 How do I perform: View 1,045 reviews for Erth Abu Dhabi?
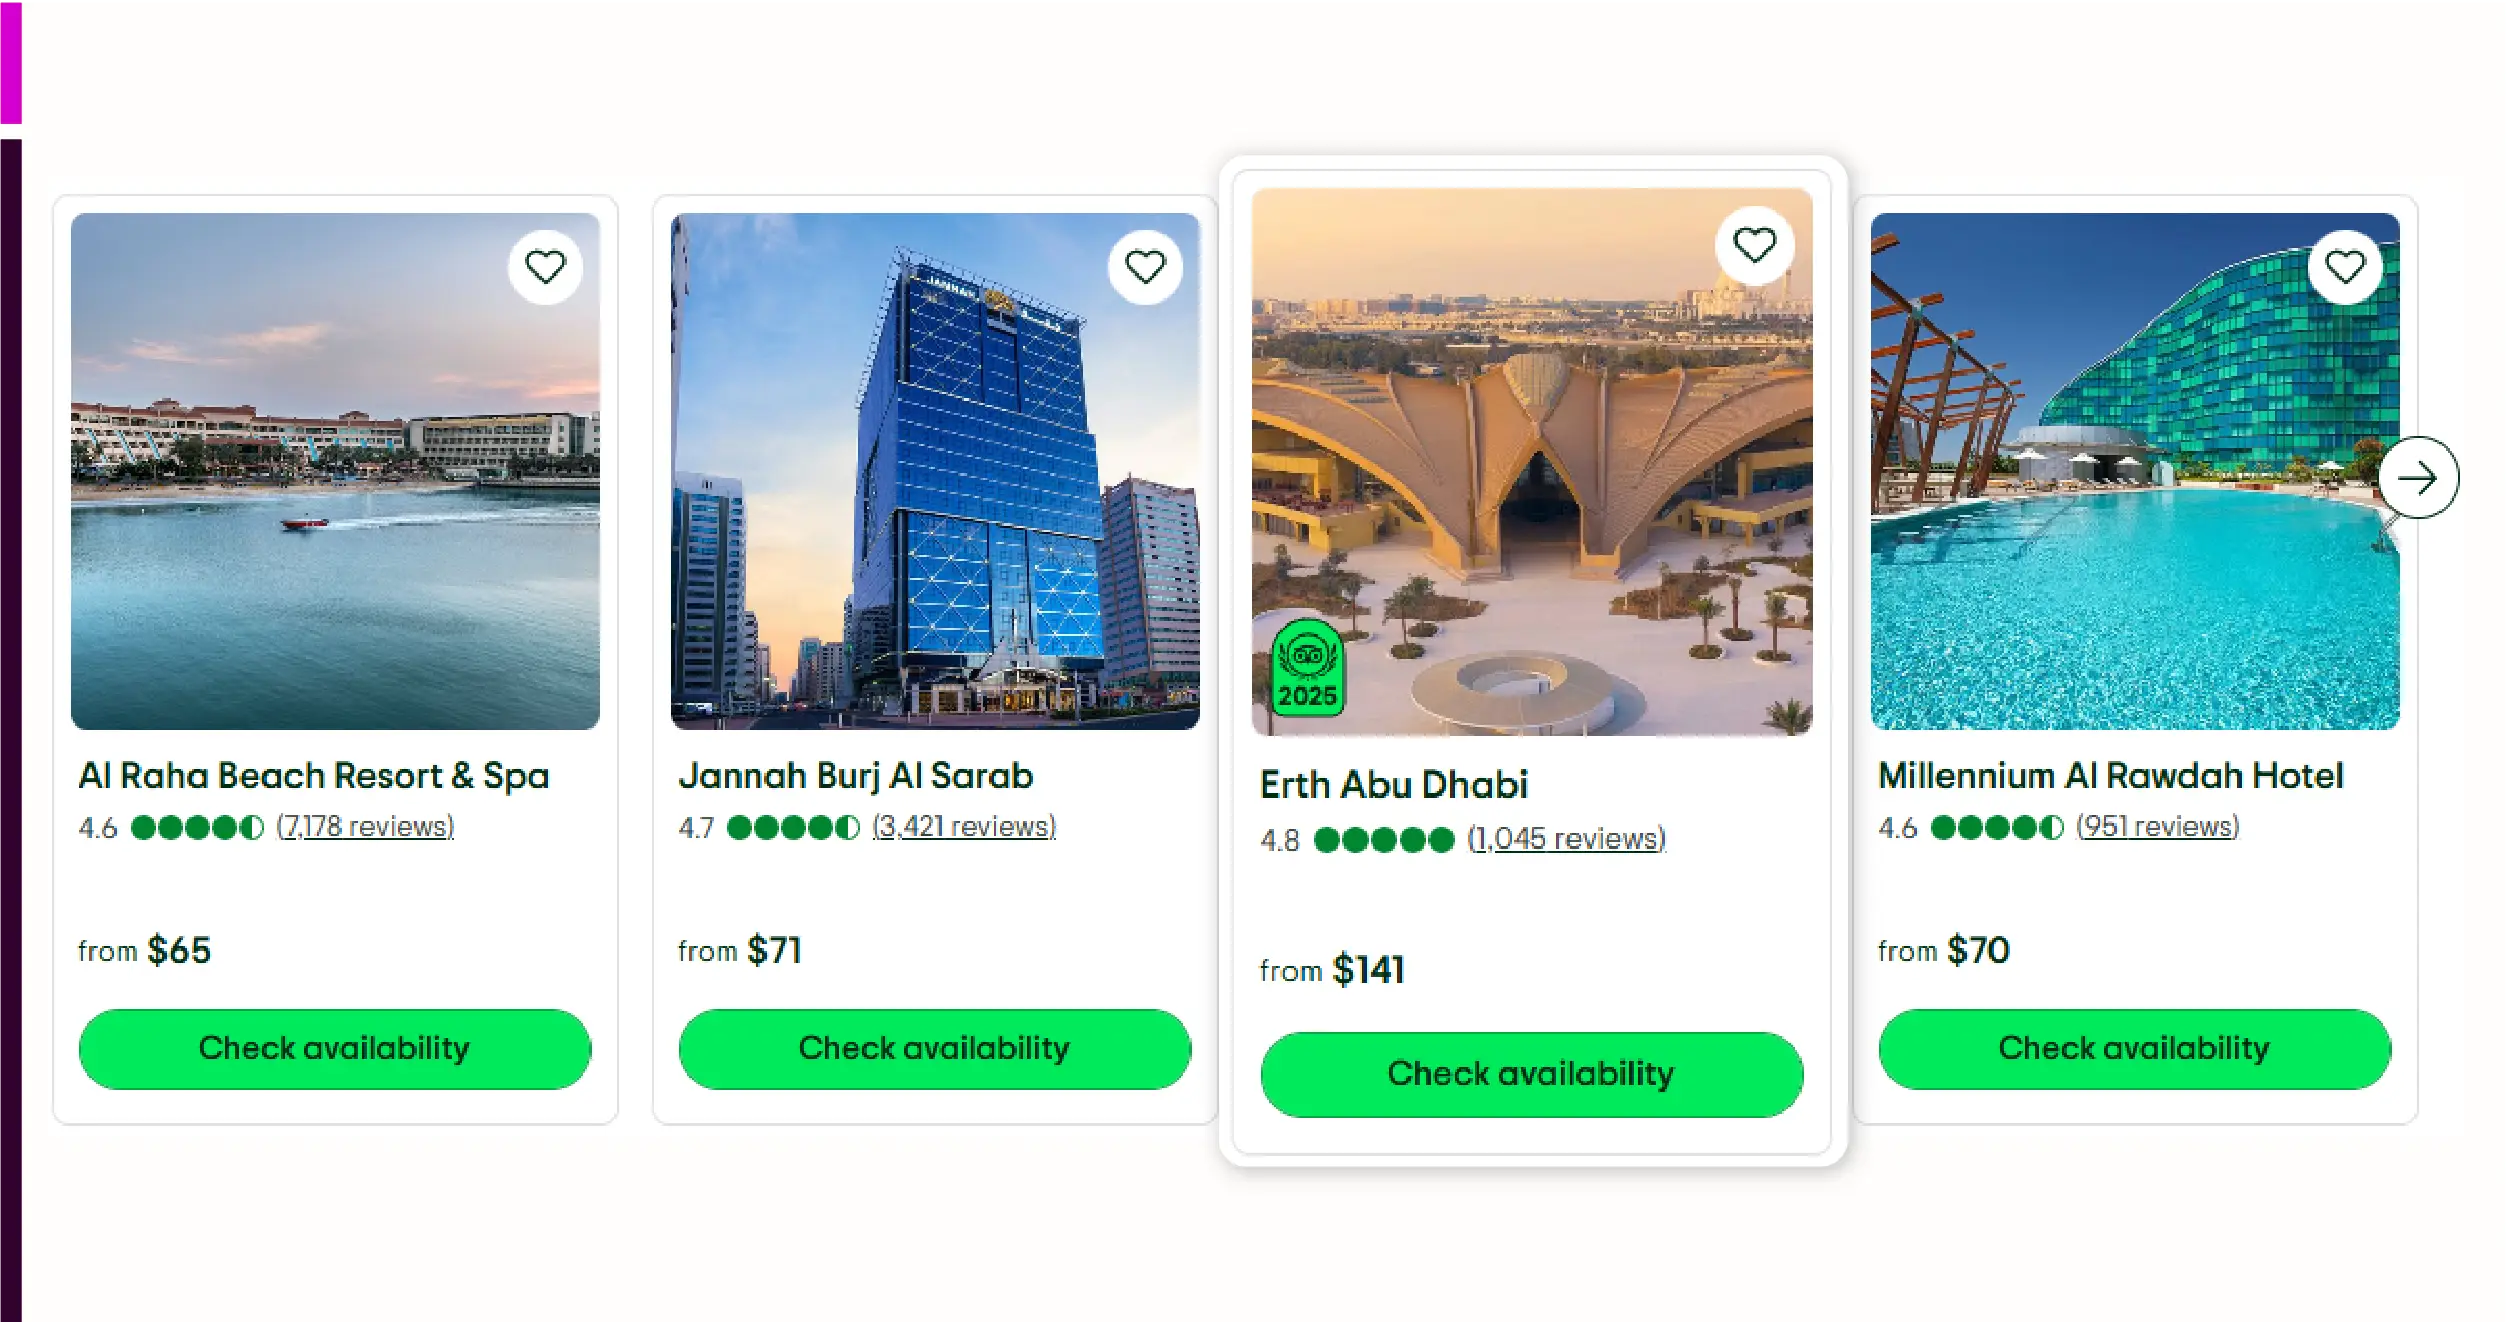pos(1566,839)
